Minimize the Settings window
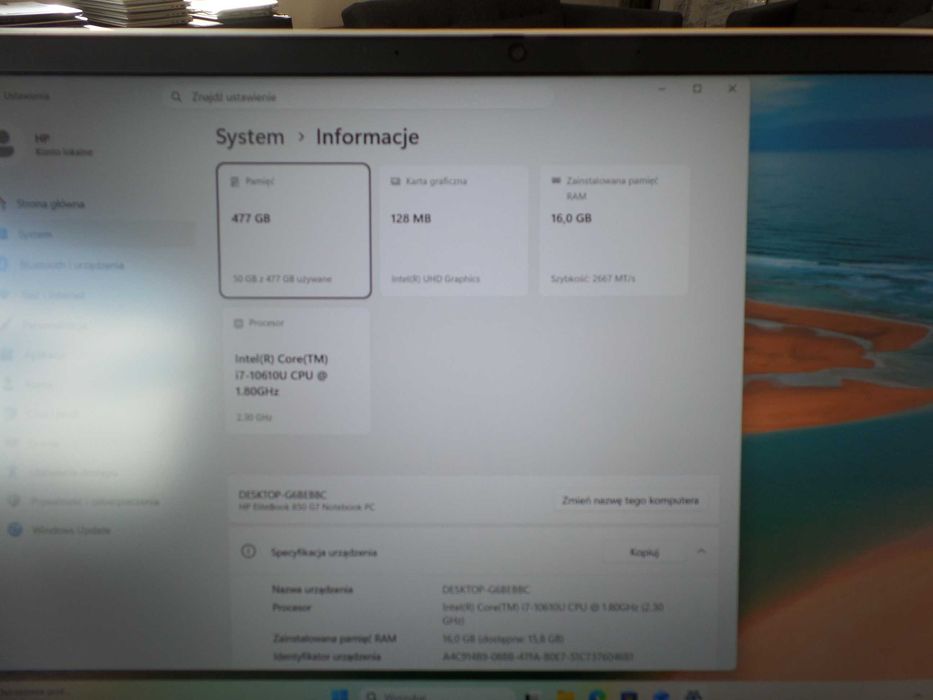 click(x=662, y=89)
